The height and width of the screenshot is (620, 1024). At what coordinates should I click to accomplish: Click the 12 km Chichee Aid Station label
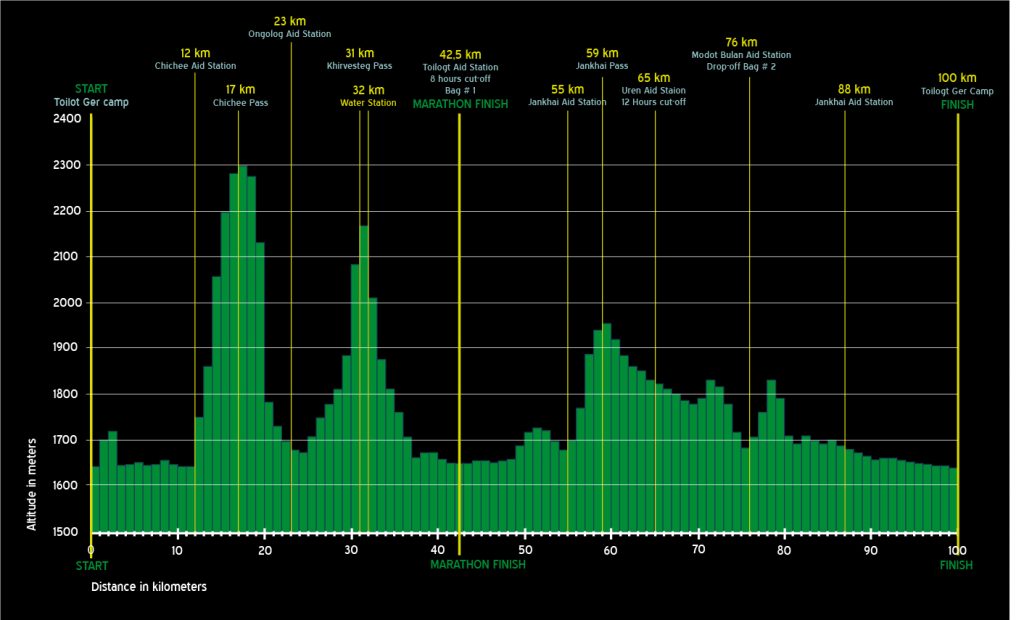(195, 59)
